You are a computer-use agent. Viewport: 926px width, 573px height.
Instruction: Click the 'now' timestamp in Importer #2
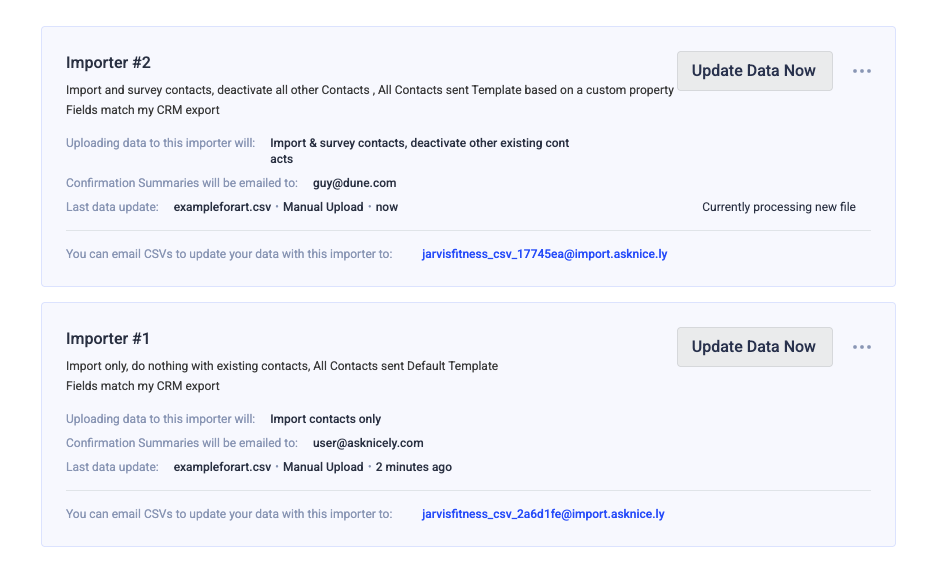point(387,207)
